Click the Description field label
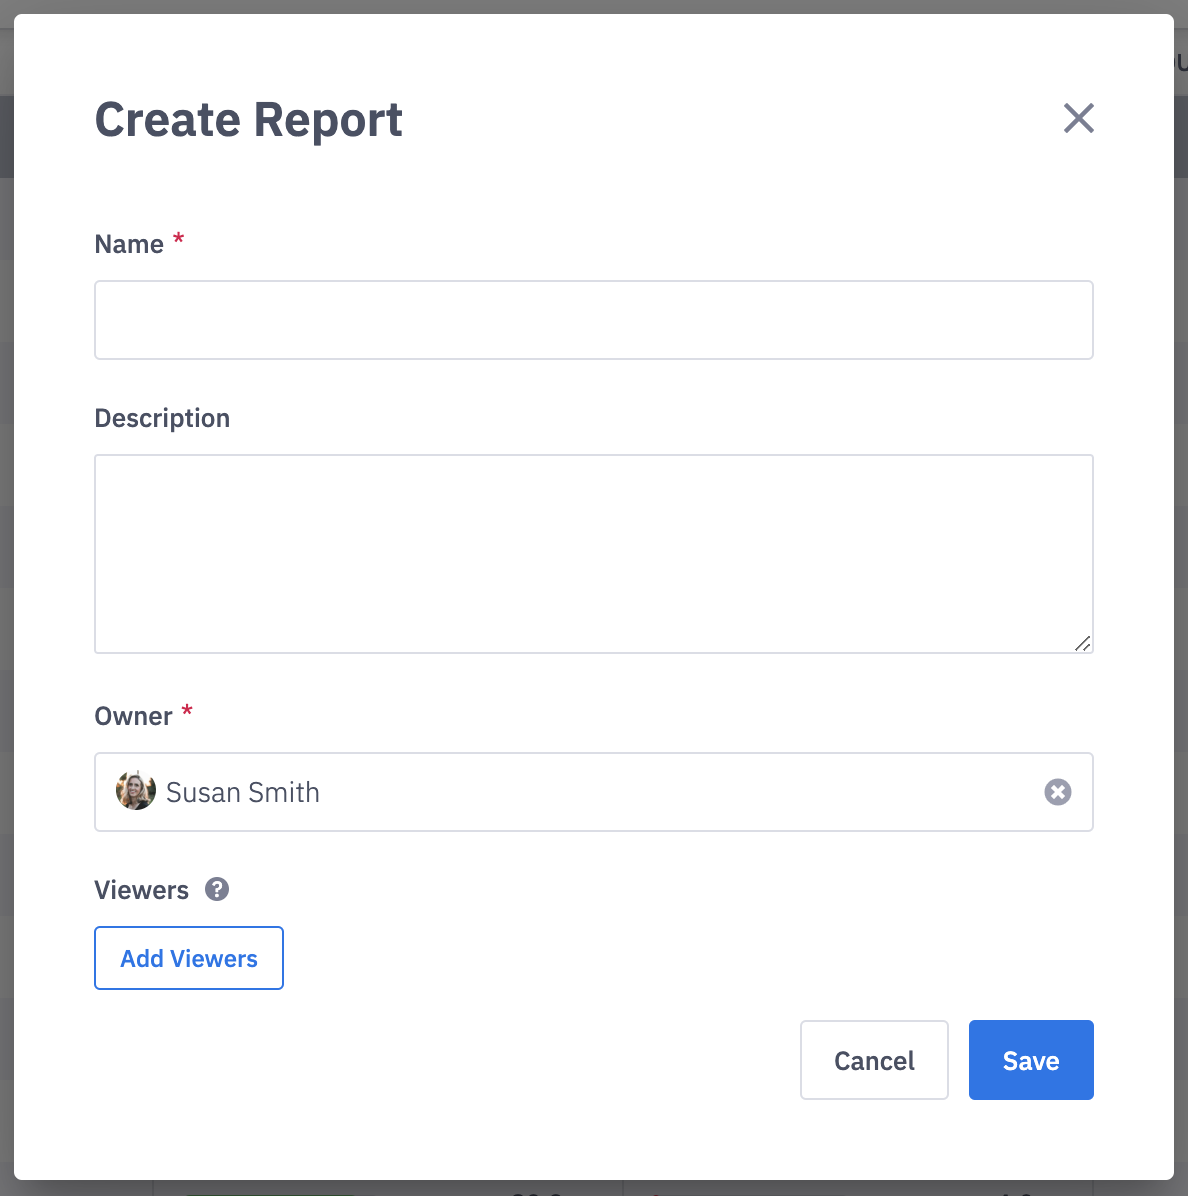 pyautogui.click(x=162, y=418)
